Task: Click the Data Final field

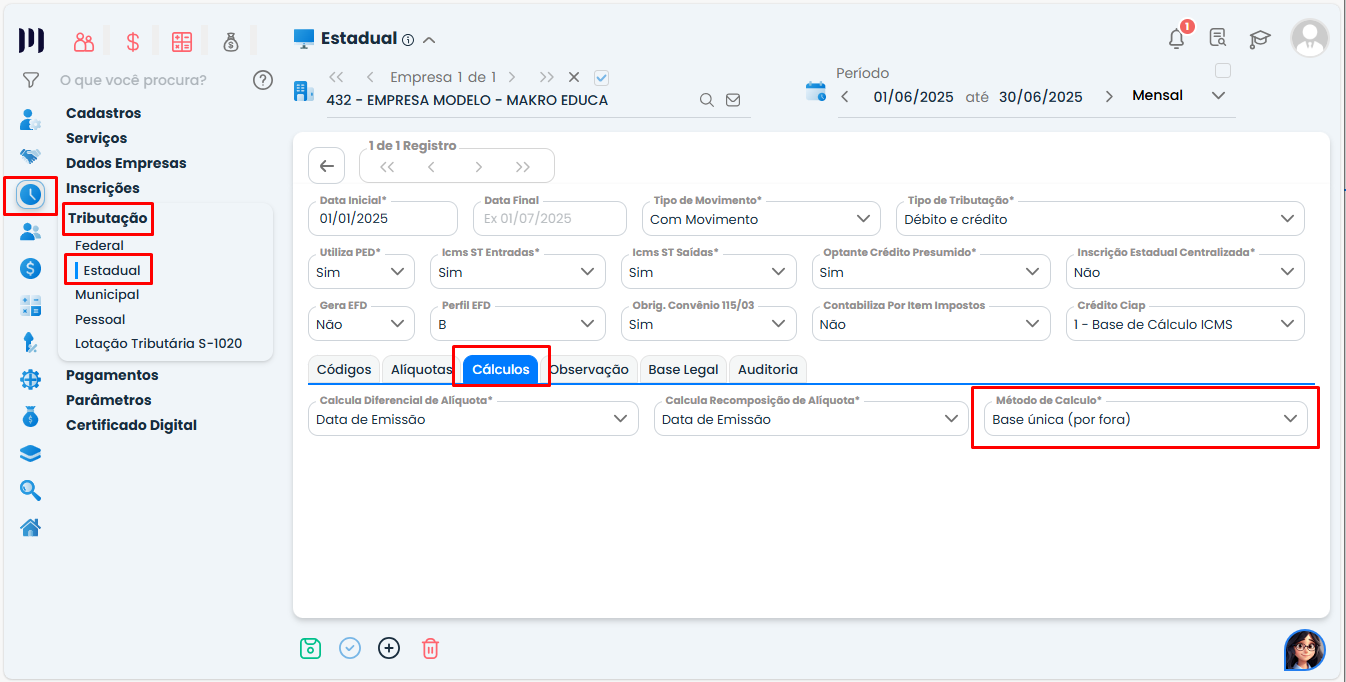Action: click(549, 218)
